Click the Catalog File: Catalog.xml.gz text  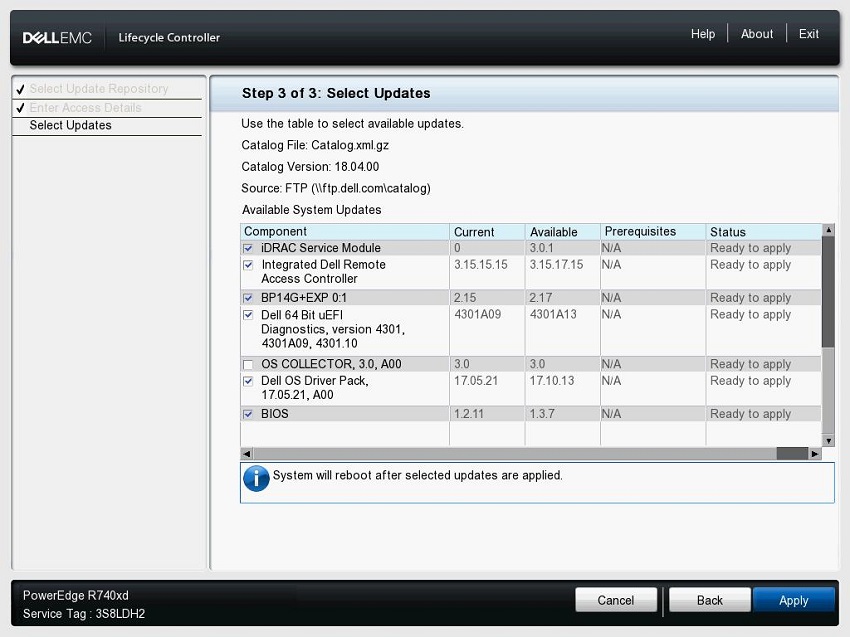pos(315,145)
